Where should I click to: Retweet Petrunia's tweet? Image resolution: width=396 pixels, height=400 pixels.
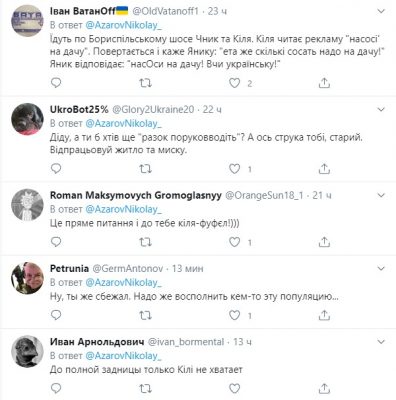click(145, 315)
